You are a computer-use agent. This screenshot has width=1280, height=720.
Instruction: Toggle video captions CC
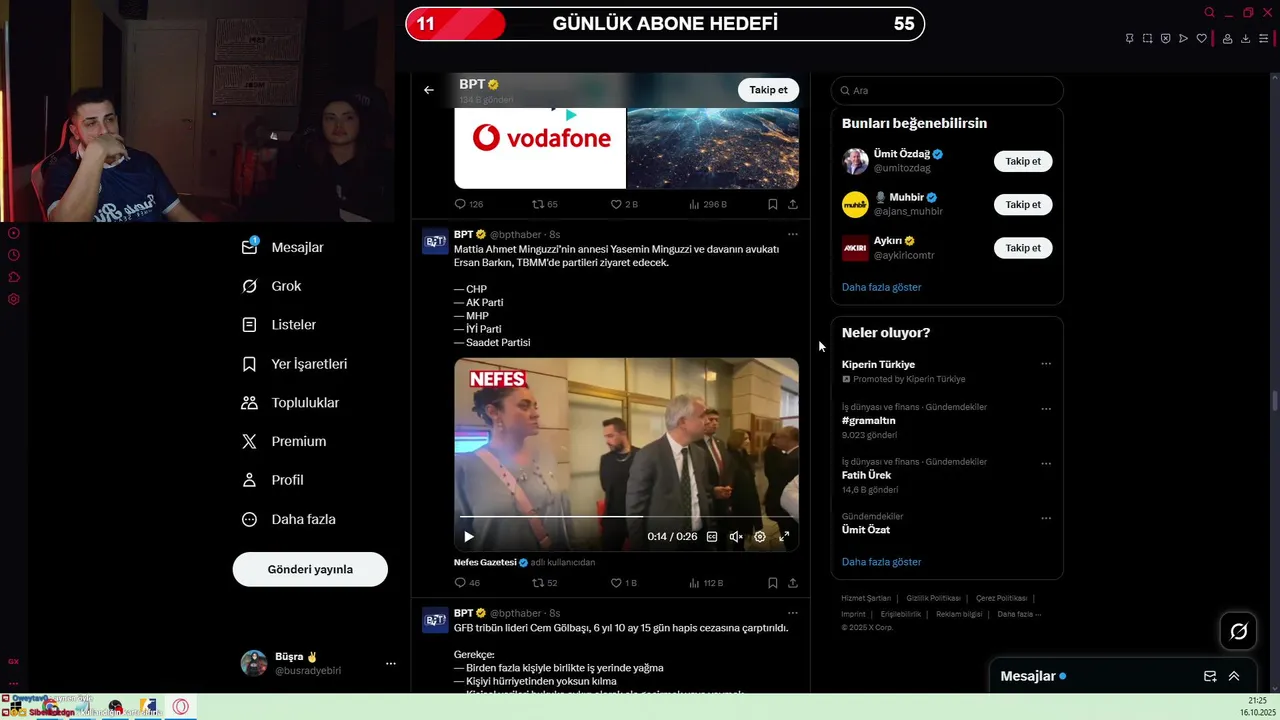pyautogui.click(x=712, y=537)
